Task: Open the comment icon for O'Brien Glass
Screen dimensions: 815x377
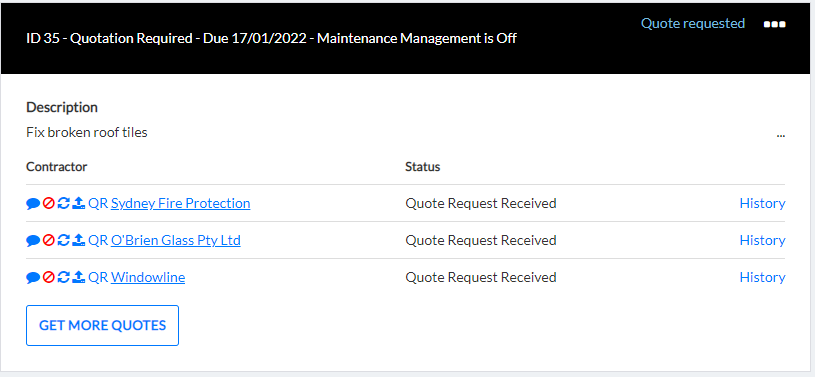Action: tap(33, 241)
